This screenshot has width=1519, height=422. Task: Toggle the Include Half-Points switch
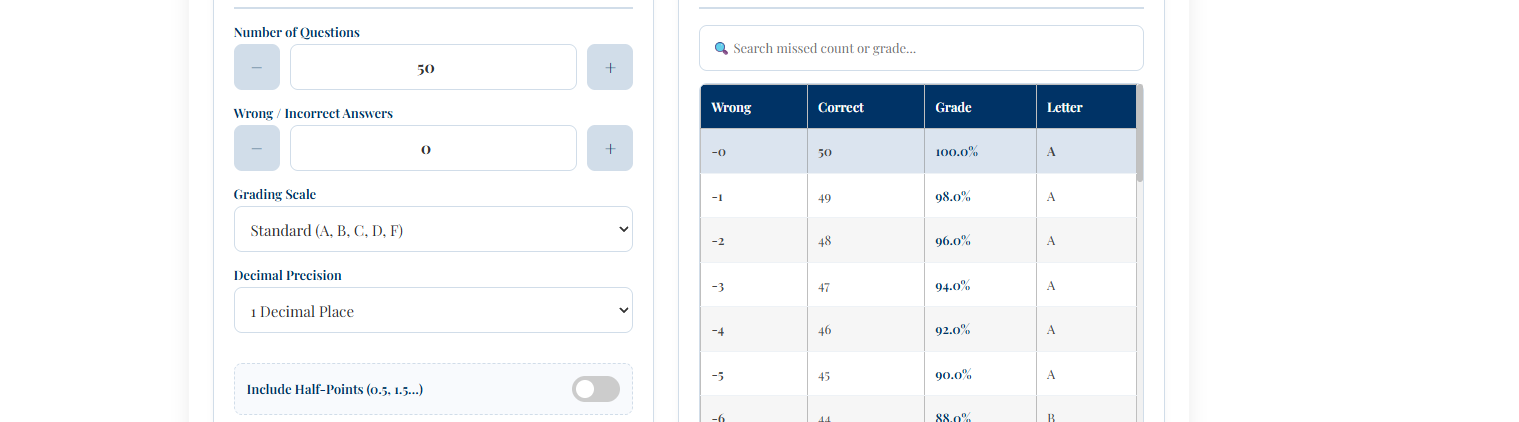click(596, 389)
